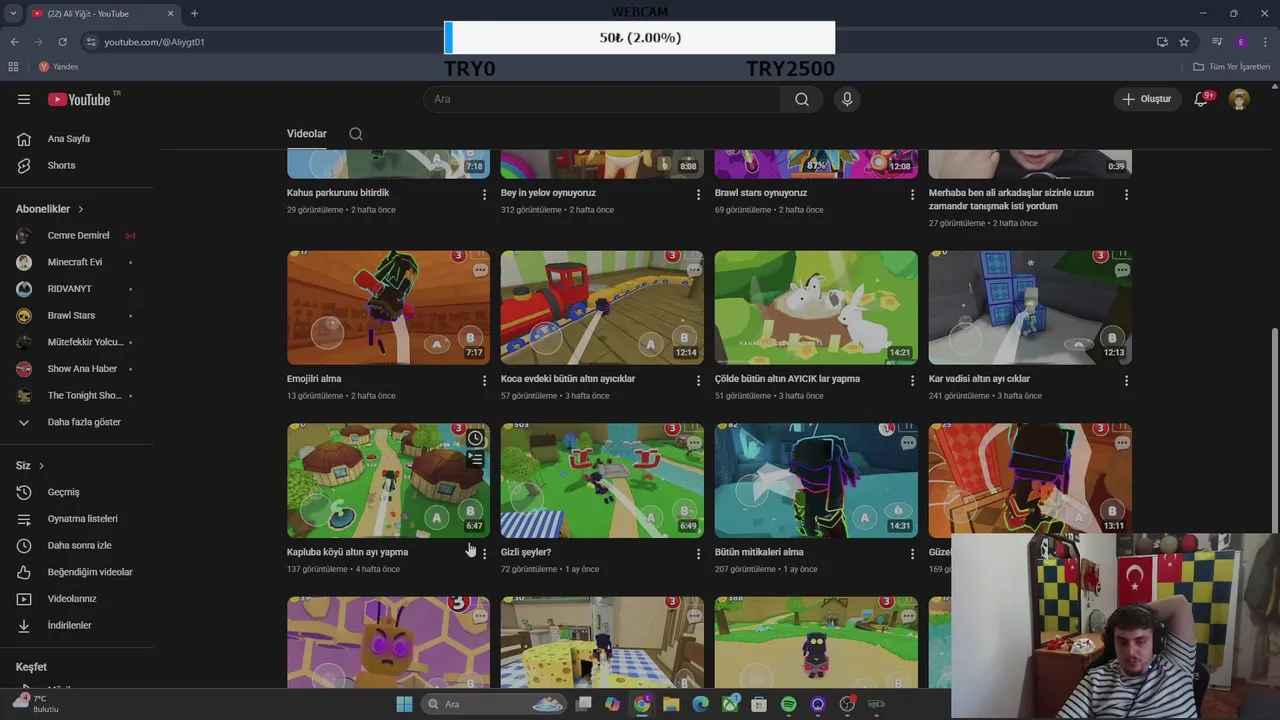This screenshot has width=1280, height=720.
Task: Open Windows Start menu
Action: click(404, 704)
